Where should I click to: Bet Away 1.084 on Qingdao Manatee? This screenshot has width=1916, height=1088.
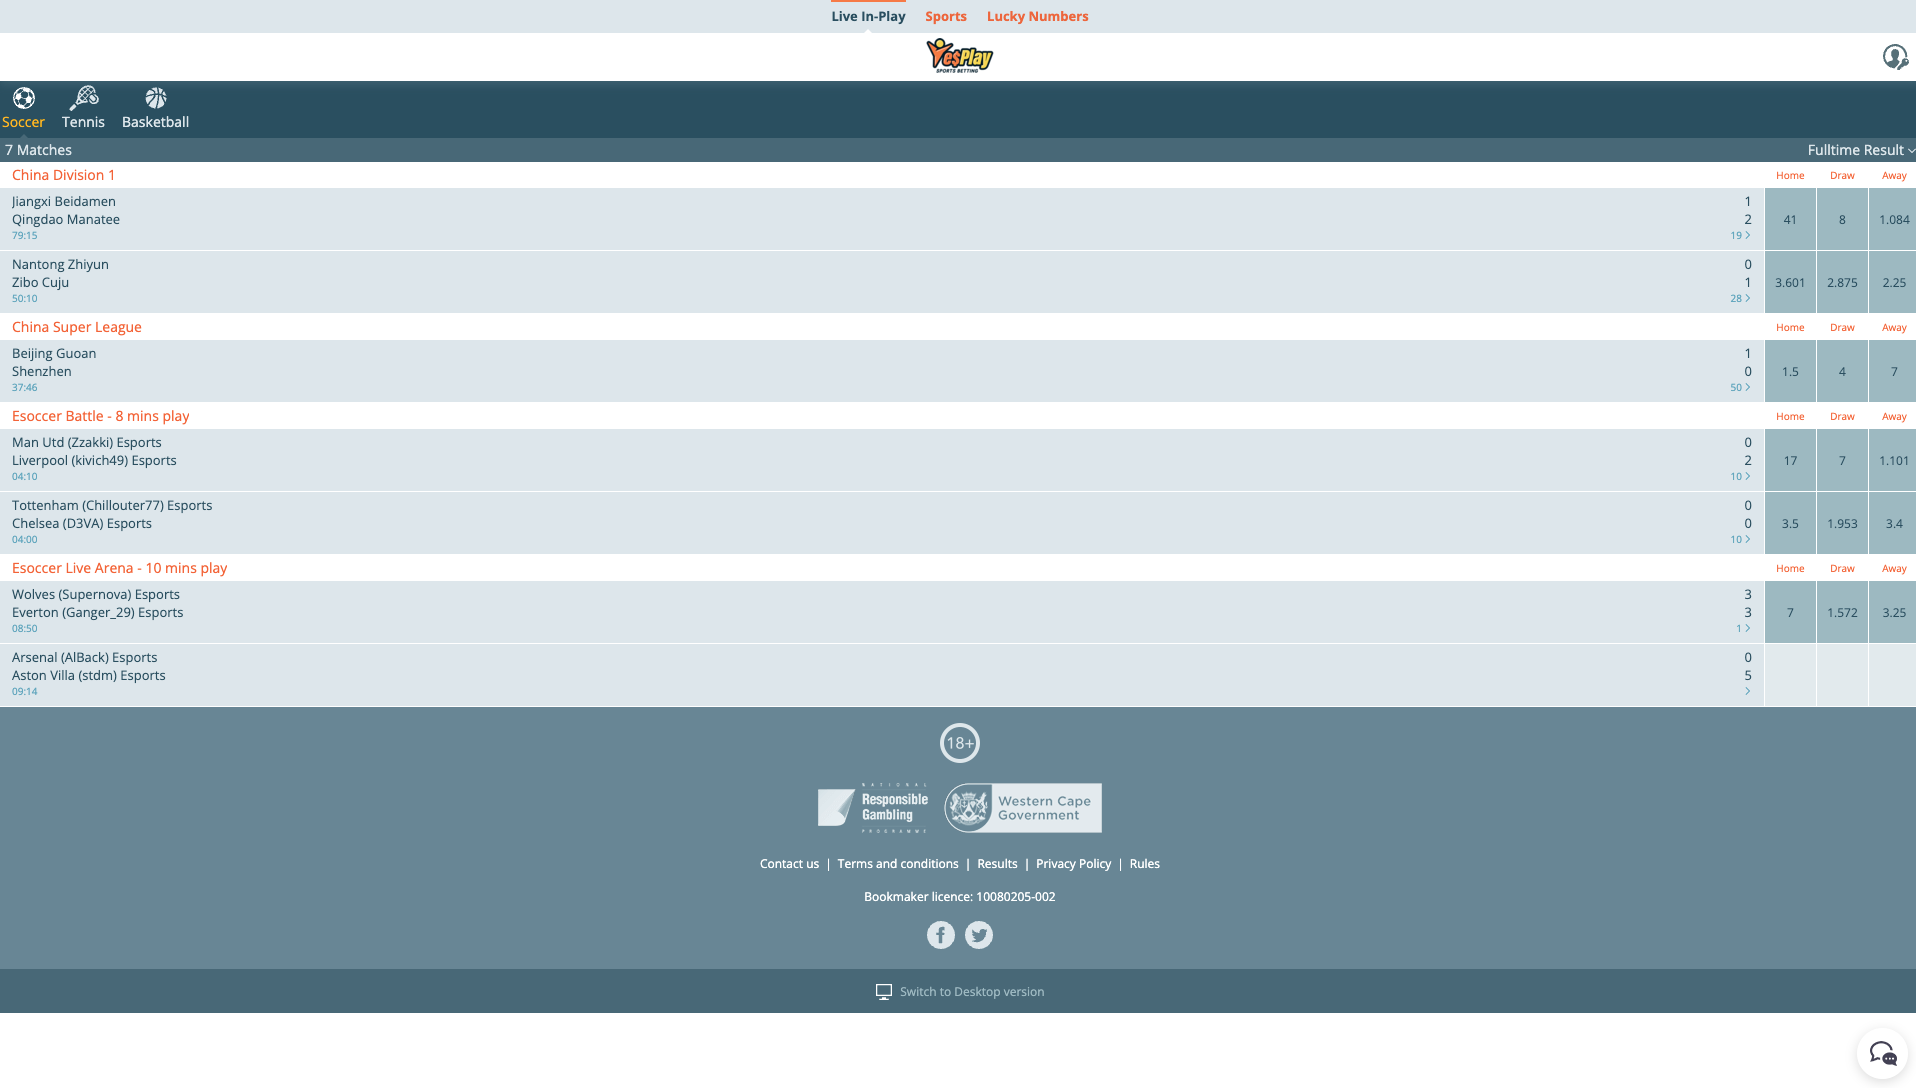pos(1893,220)
